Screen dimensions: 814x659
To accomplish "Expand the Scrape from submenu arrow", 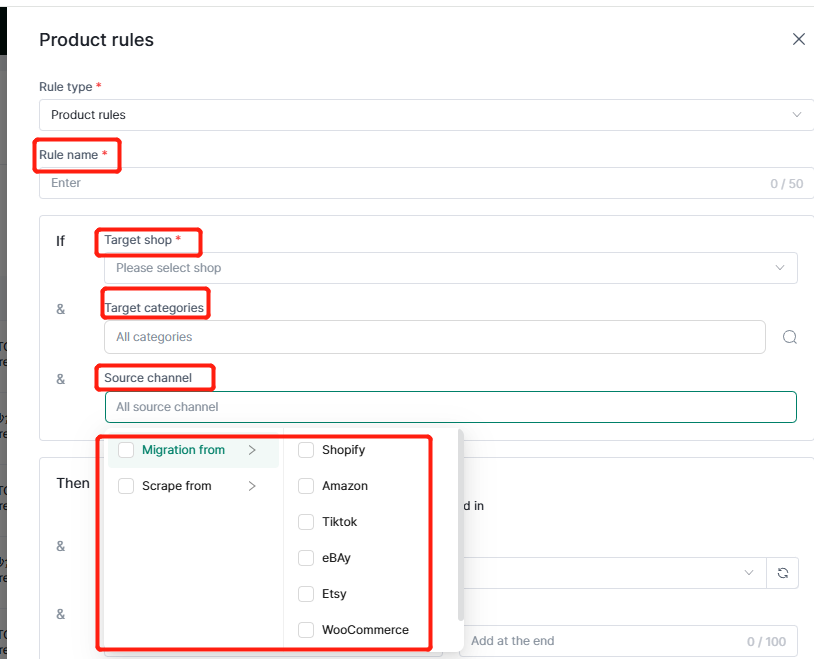I will pyautogui.click(x=252, y=486).
